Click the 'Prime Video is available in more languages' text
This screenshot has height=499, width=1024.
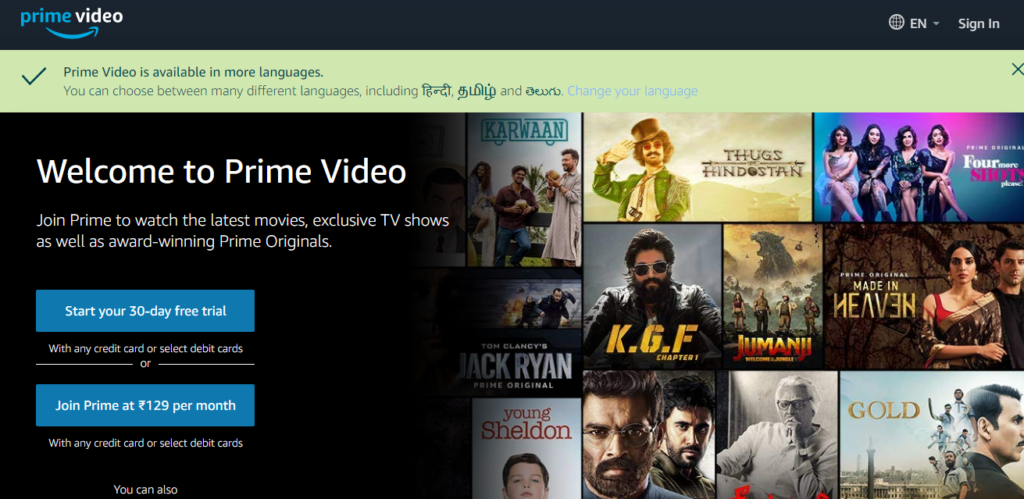[193, 72]
